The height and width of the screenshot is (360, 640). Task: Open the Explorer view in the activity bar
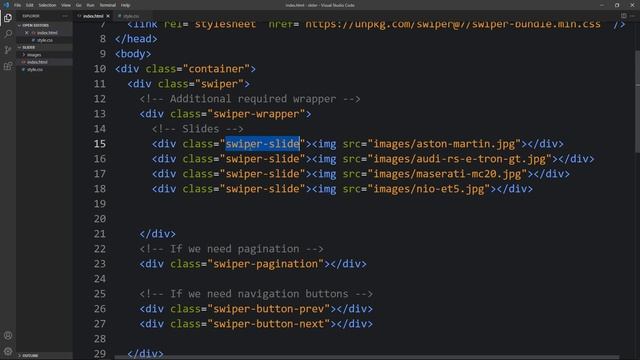pyautogui.click(x=8, y=18)
